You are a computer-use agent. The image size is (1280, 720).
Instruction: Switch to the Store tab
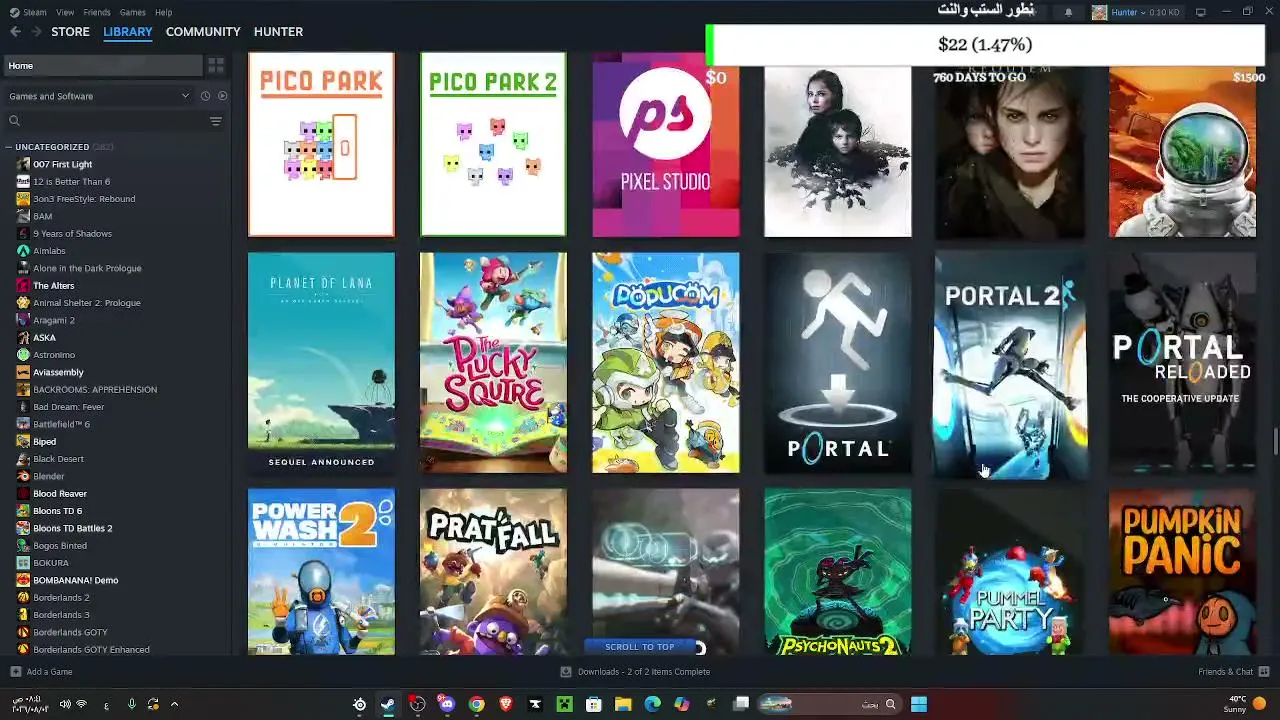[70, 32]
